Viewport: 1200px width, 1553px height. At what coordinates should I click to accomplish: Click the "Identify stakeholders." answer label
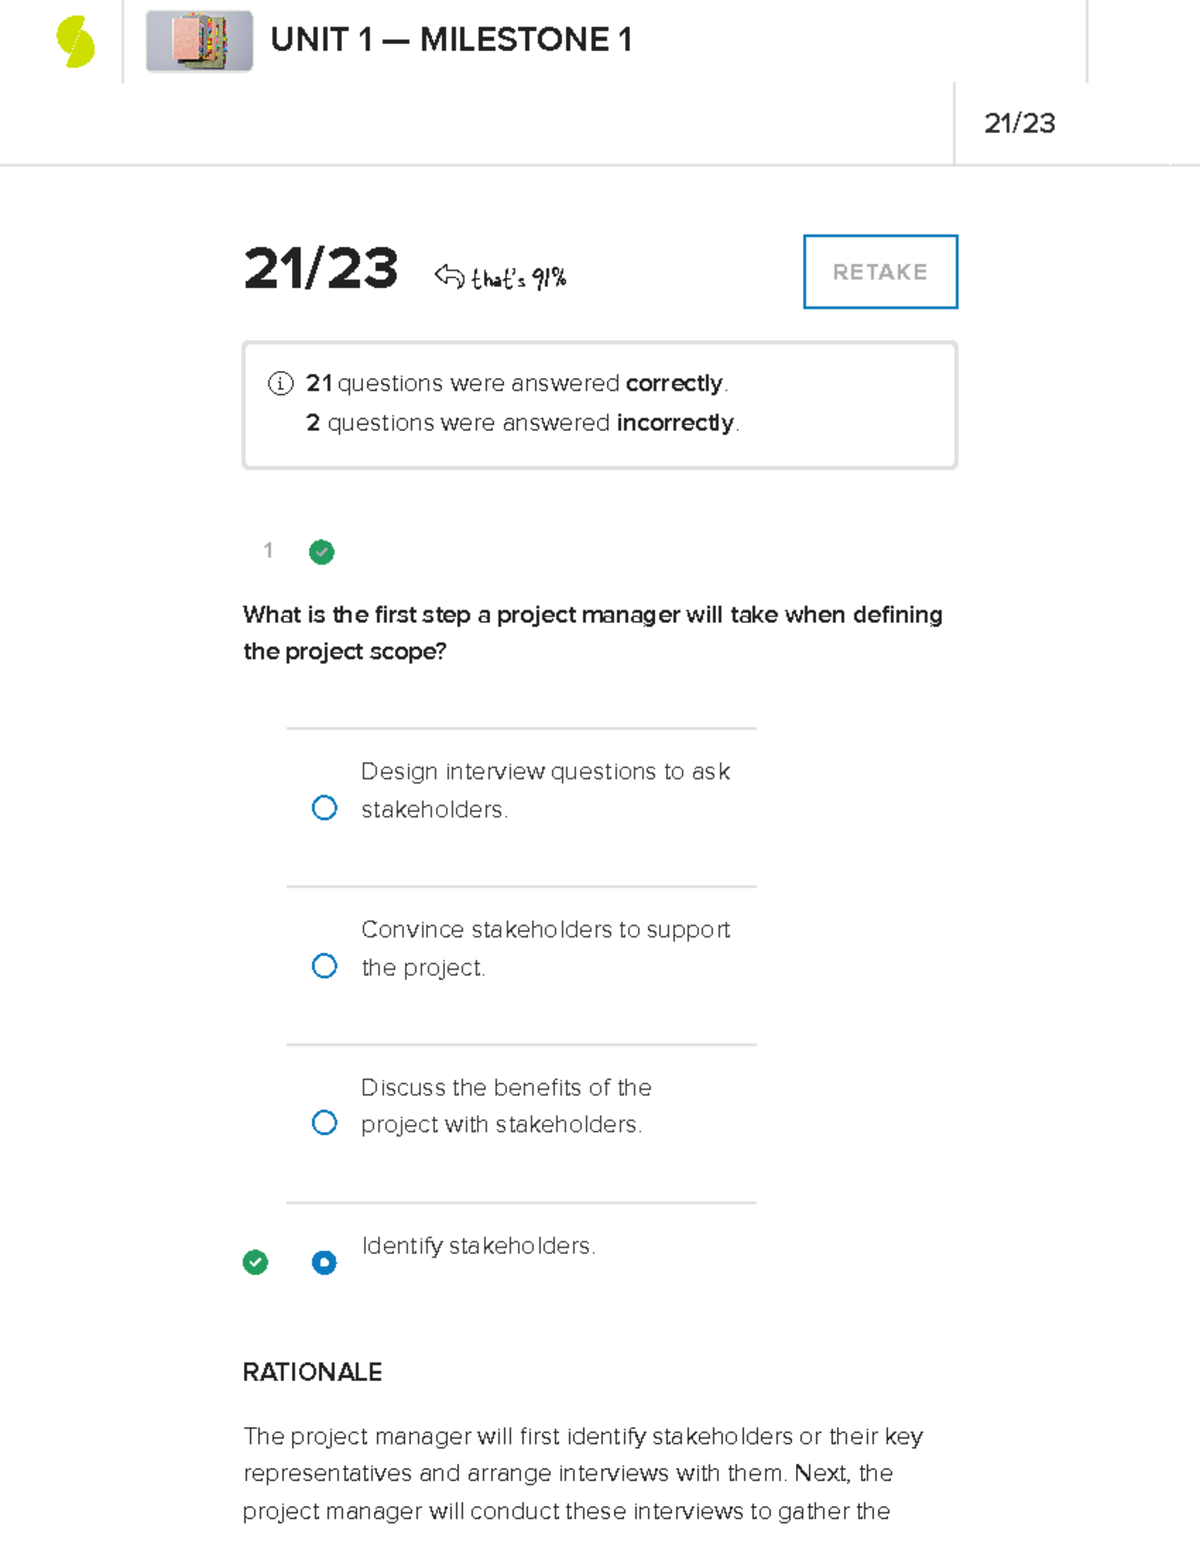point(478,1246)
